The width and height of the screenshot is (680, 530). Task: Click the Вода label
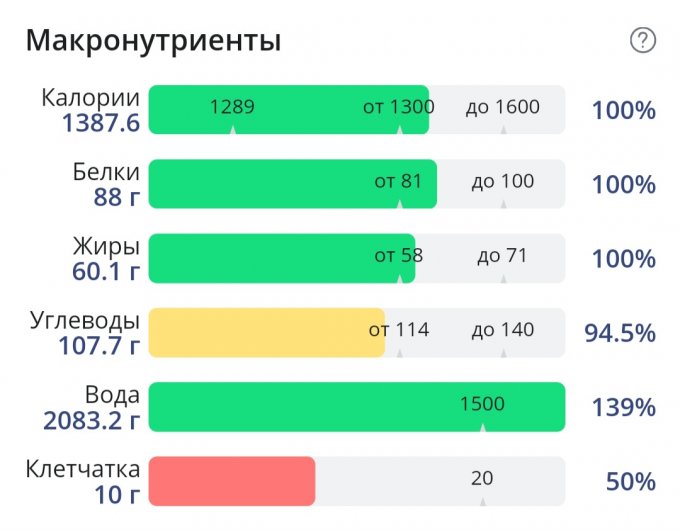coord(112,394)
